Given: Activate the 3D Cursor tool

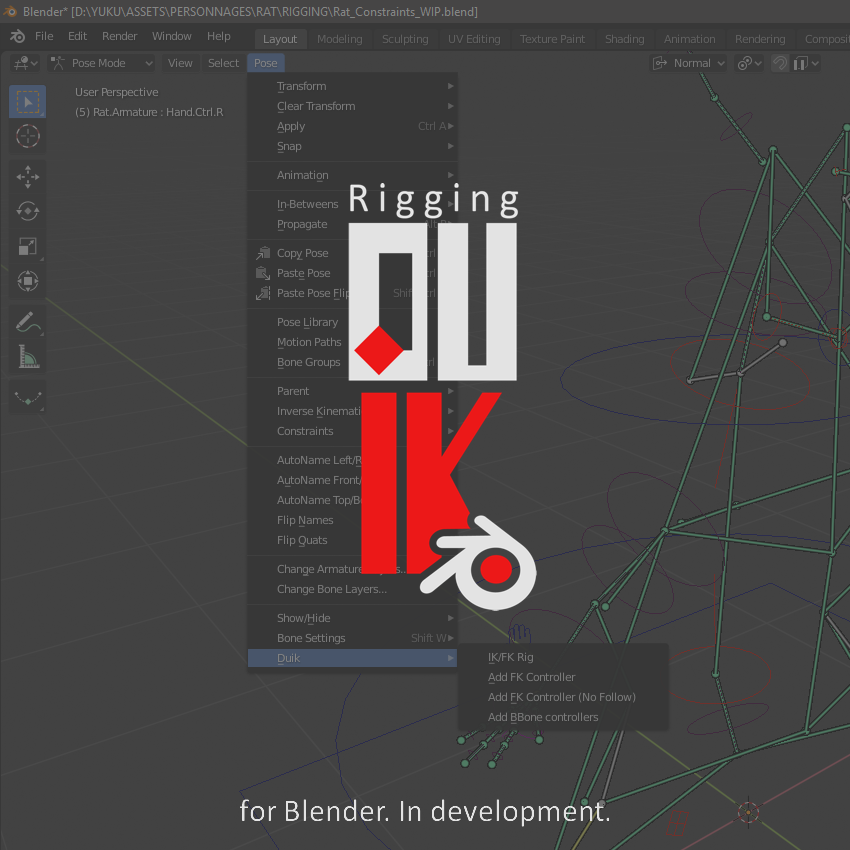Looking at the screenshot, I should click(27, 136).
